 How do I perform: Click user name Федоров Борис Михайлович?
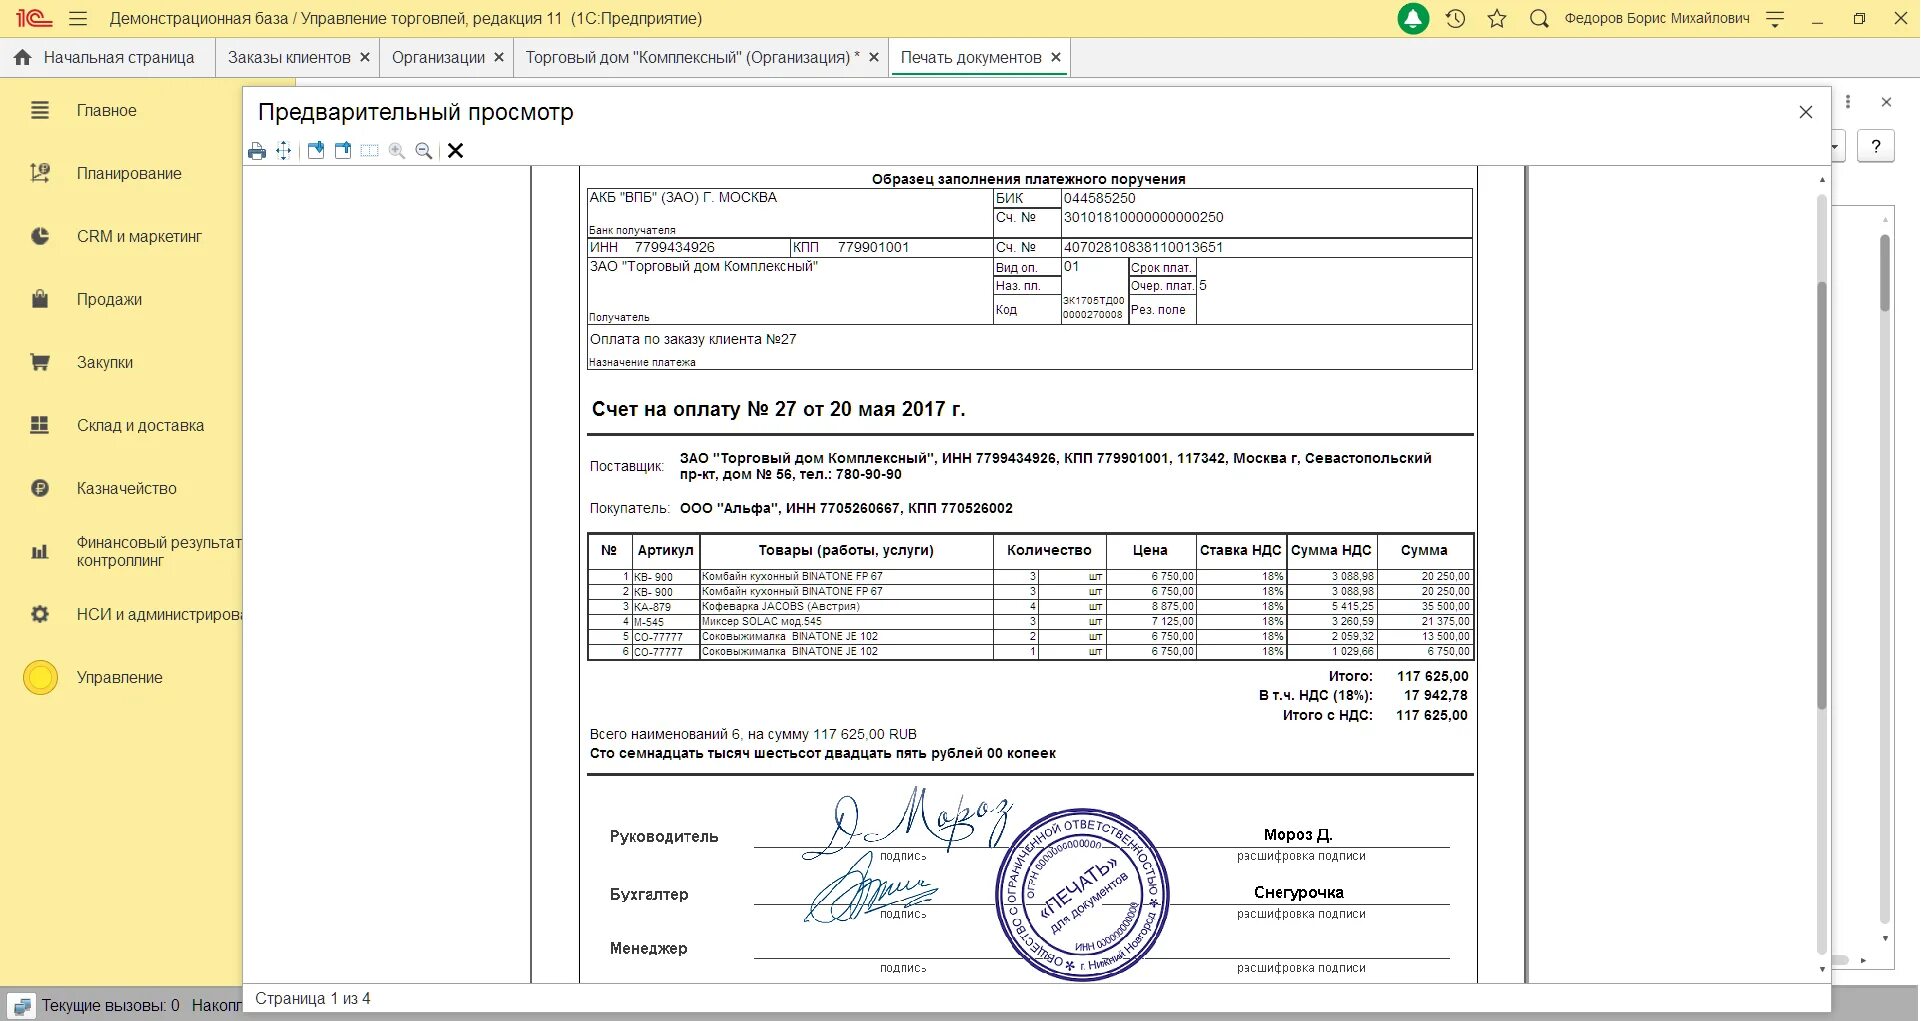[x=1657, y=18]
